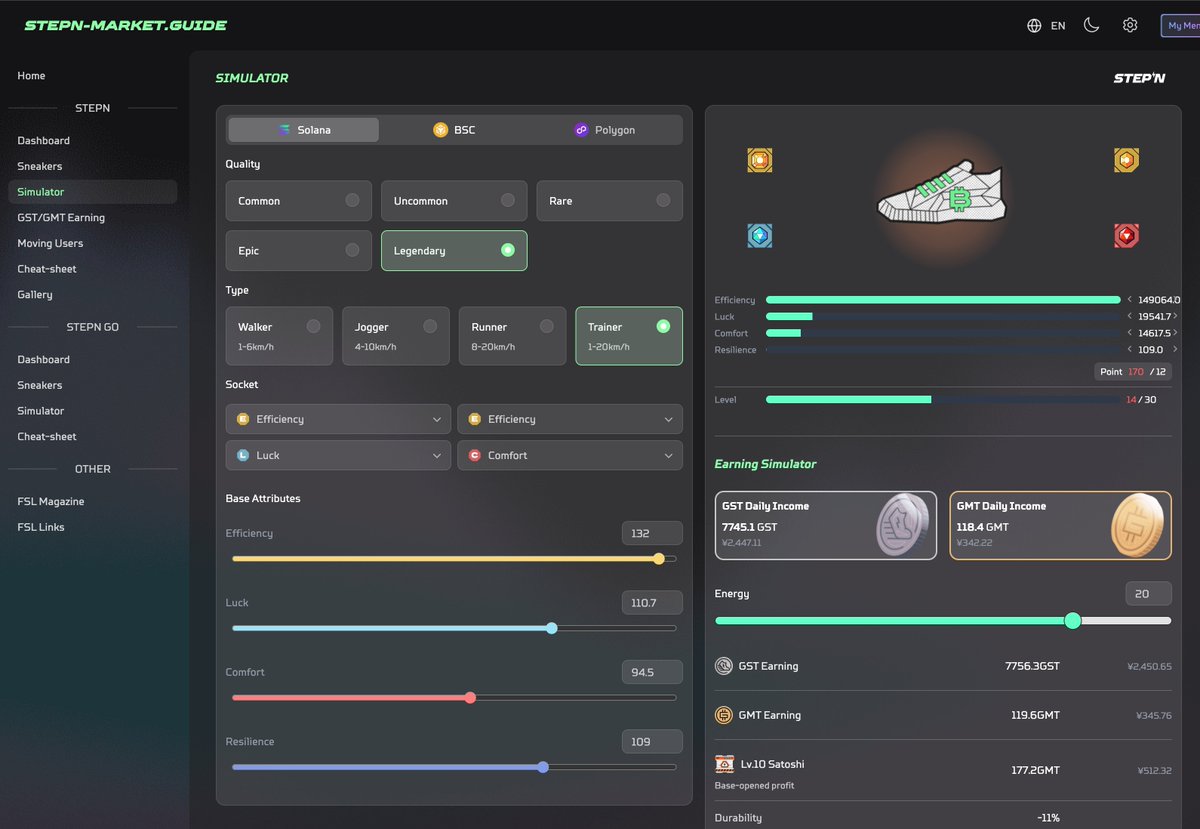Select Epic quality
The height and width of the screenshot is (829, 1200).
point(299,251)
